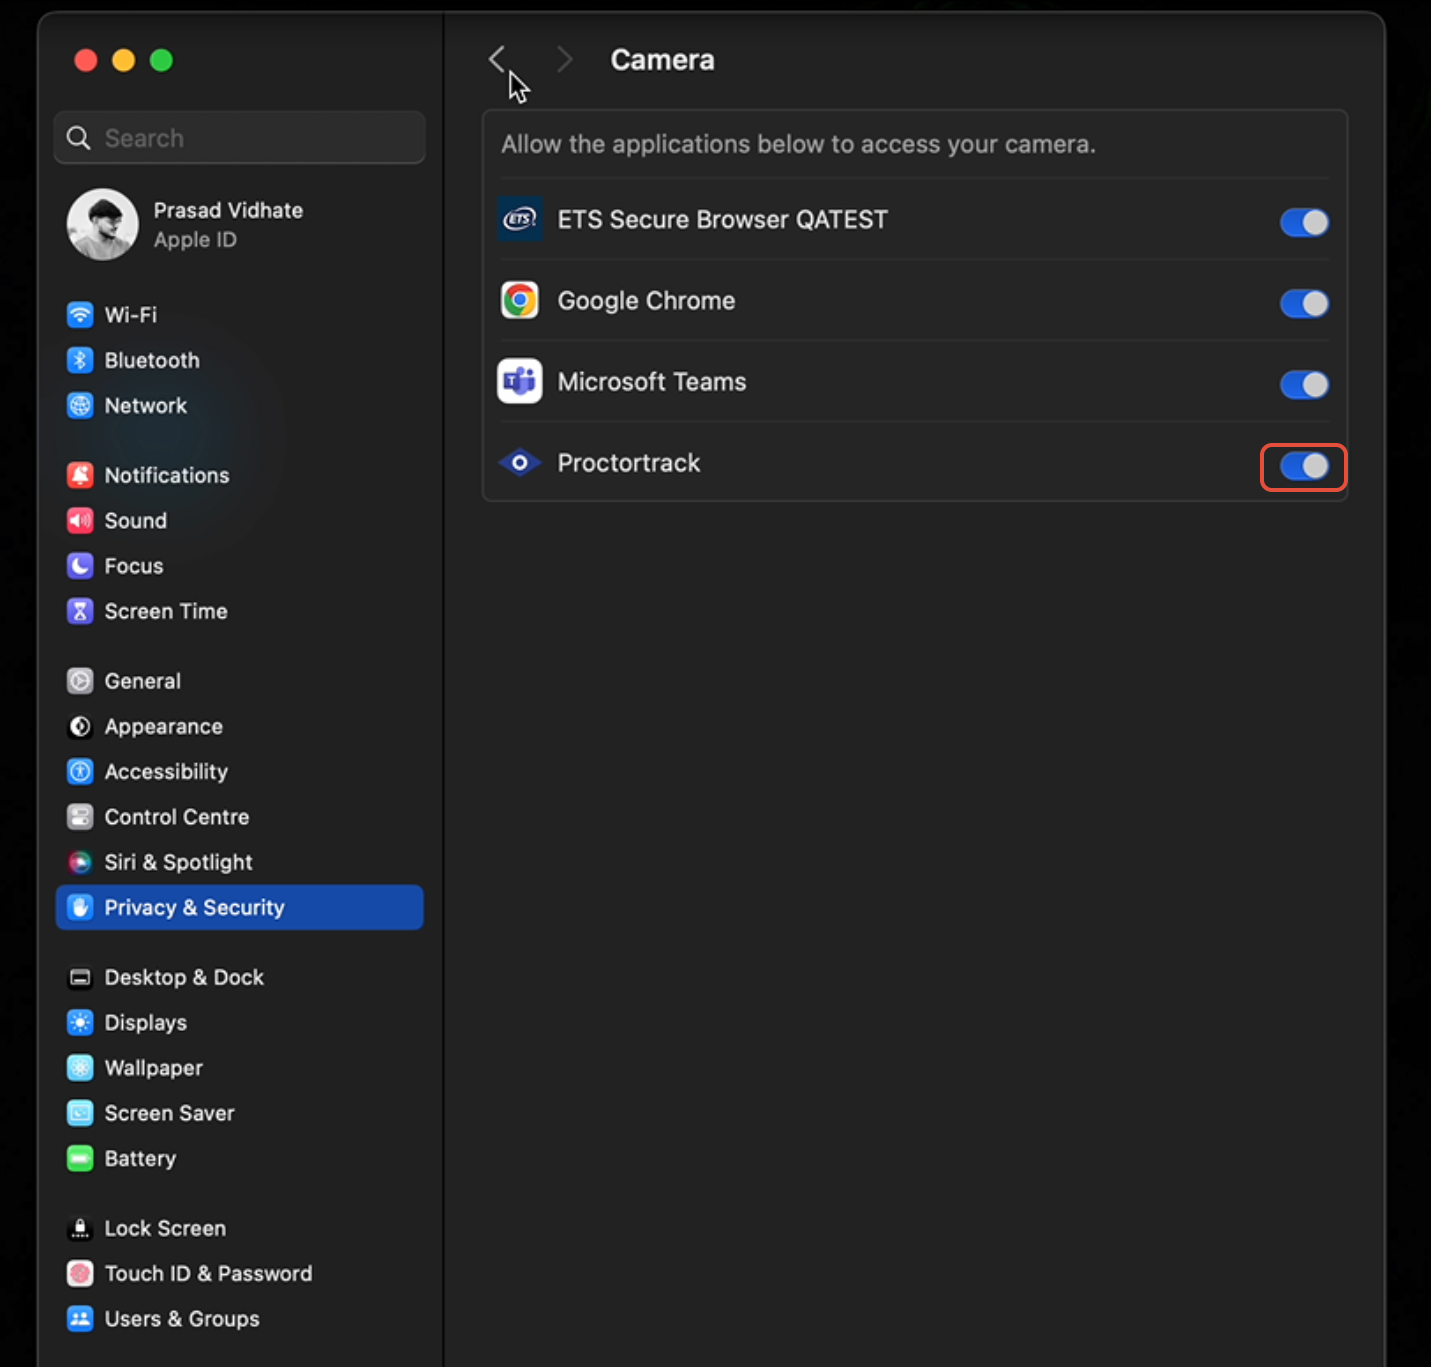Click the search magnifier icon
The height and width of the screenshot is (1367, 1431).
(x=78, y=138)
